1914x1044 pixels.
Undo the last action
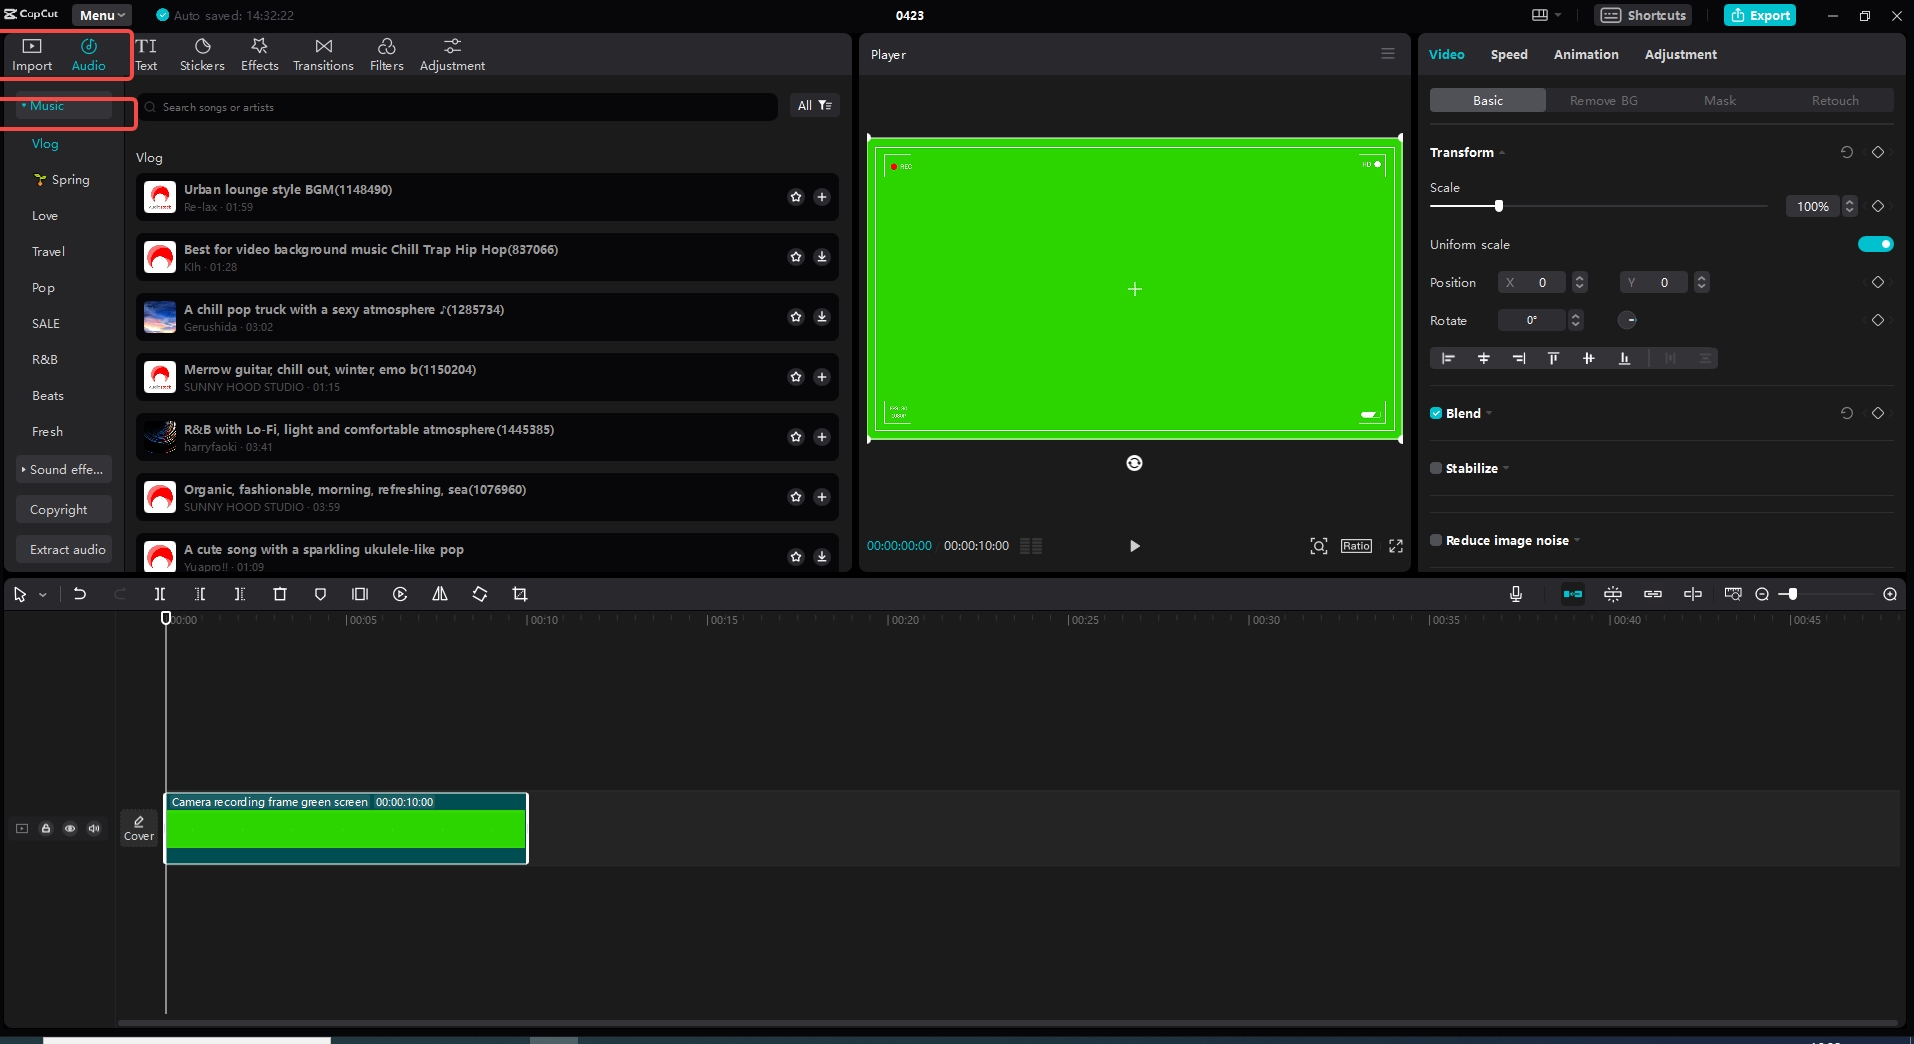[79, 594]
